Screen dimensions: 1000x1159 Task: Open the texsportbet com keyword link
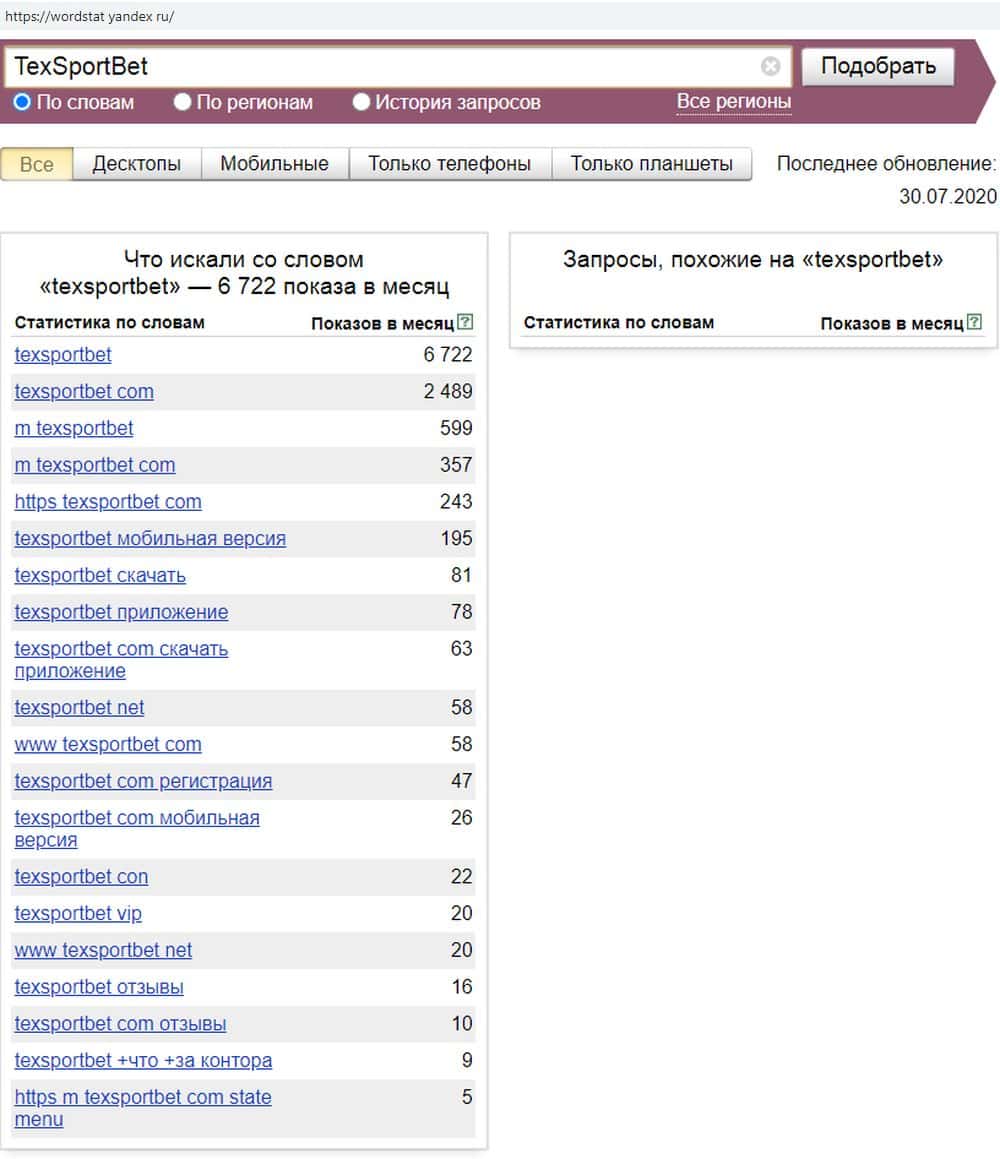click(84, 392)
